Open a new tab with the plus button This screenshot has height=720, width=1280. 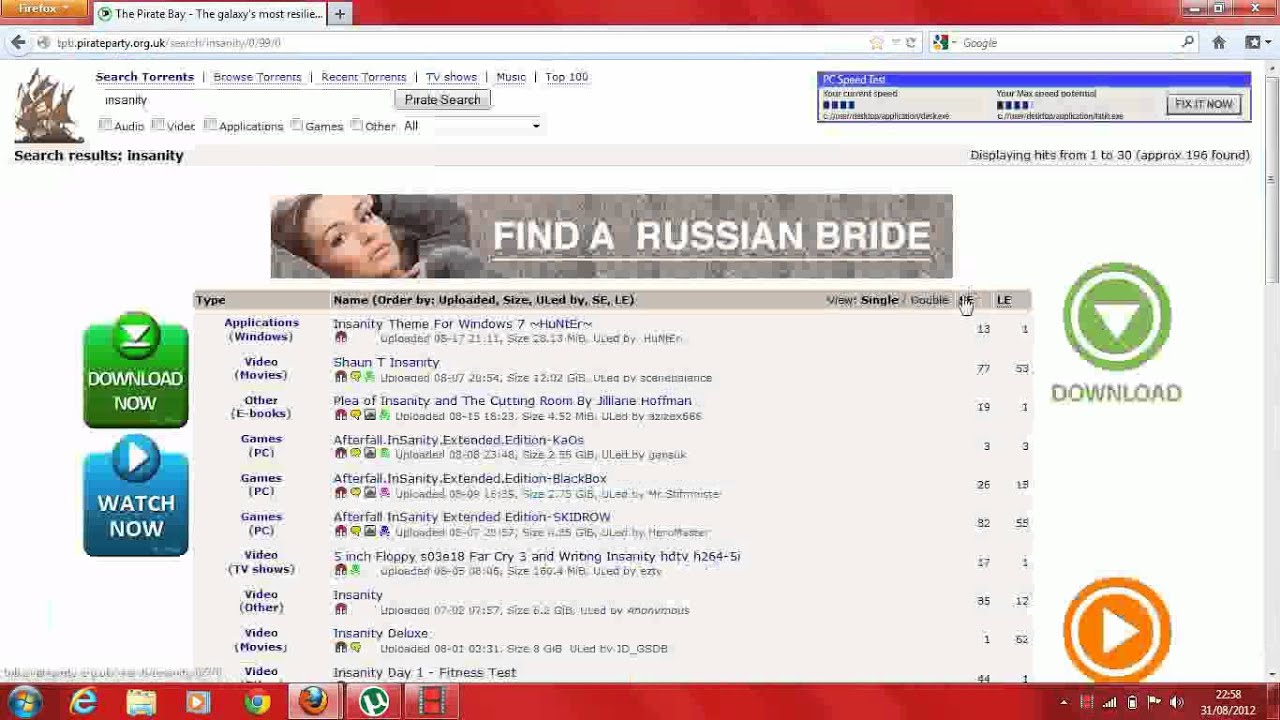tap(339, 14)
